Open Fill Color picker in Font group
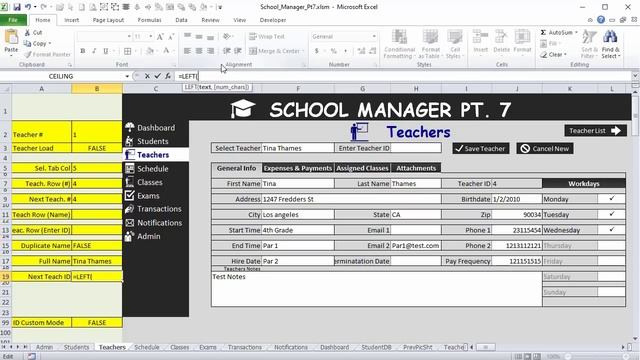This screenshot has height=360, width=640. (x=150, y=51)
